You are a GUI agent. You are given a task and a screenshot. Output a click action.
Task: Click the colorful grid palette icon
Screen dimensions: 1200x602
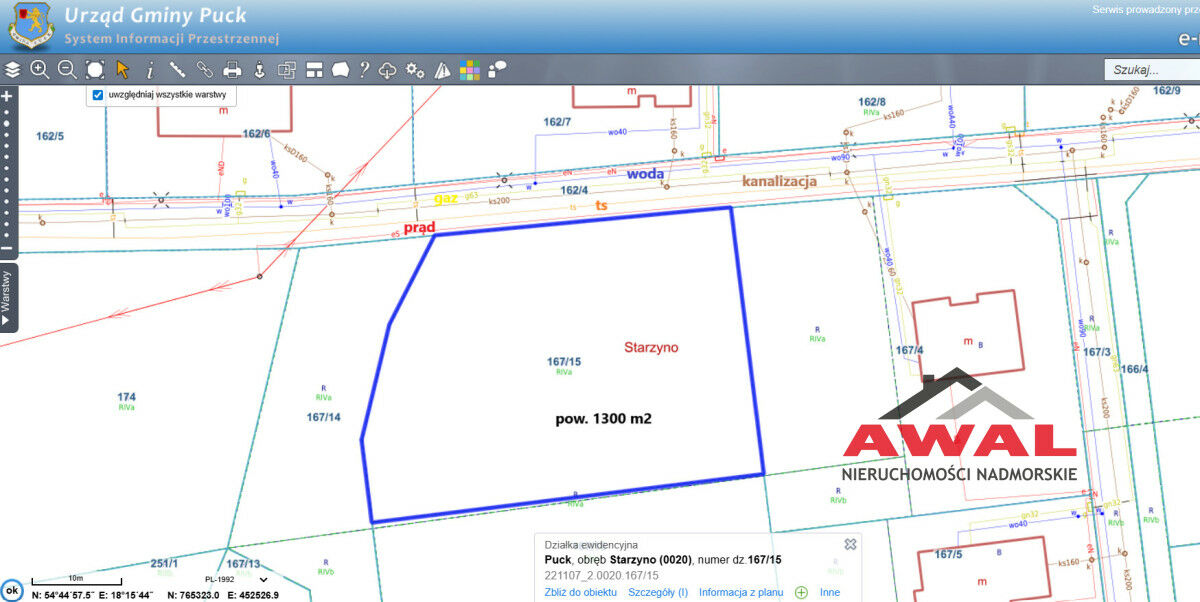[x=469, y=69]
